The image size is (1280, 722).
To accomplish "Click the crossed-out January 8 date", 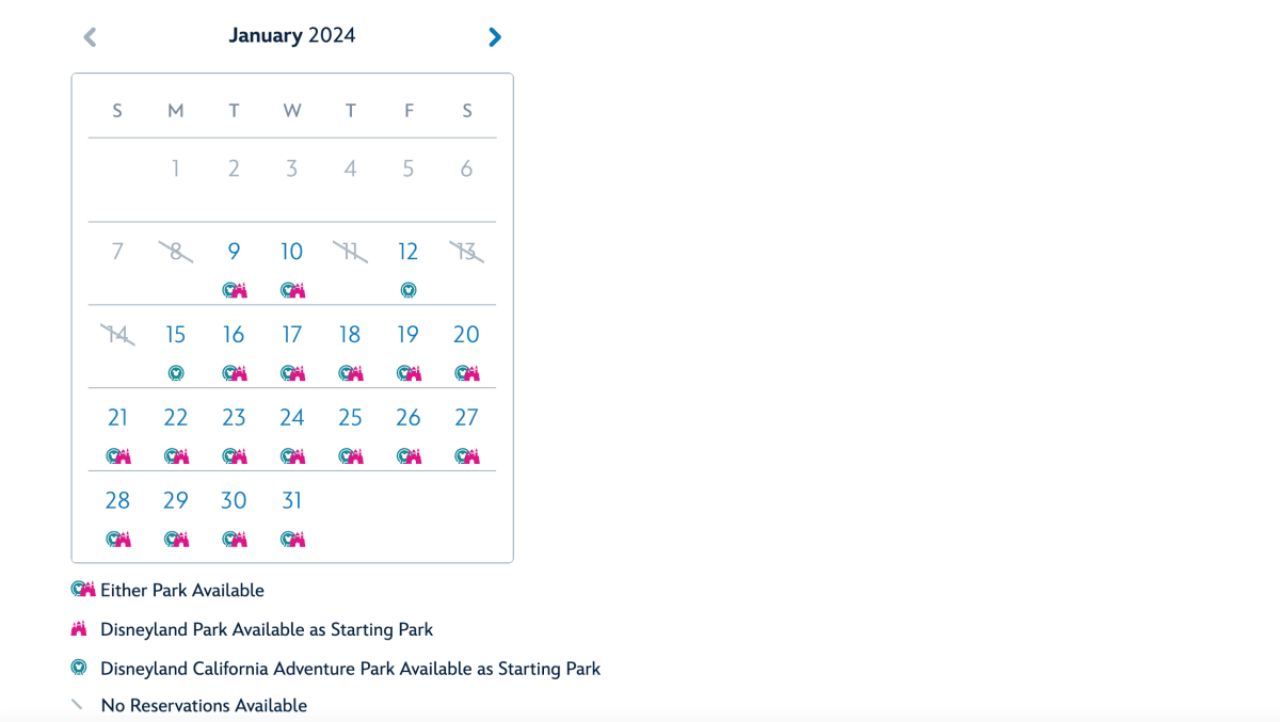I will [x=176, y=252].
